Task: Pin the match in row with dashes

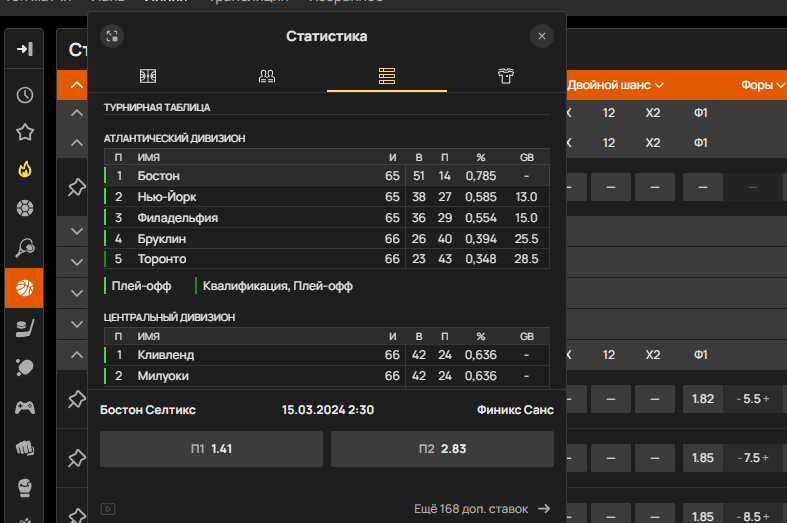Action: point(76,187)
